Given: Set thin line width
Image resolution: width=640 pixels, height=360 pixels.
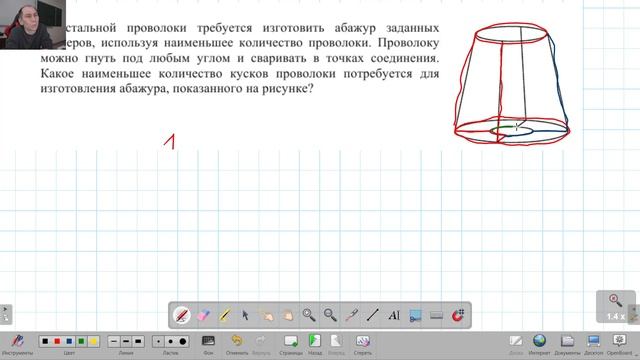Looking at the screenshot, I should pos(114,341).
